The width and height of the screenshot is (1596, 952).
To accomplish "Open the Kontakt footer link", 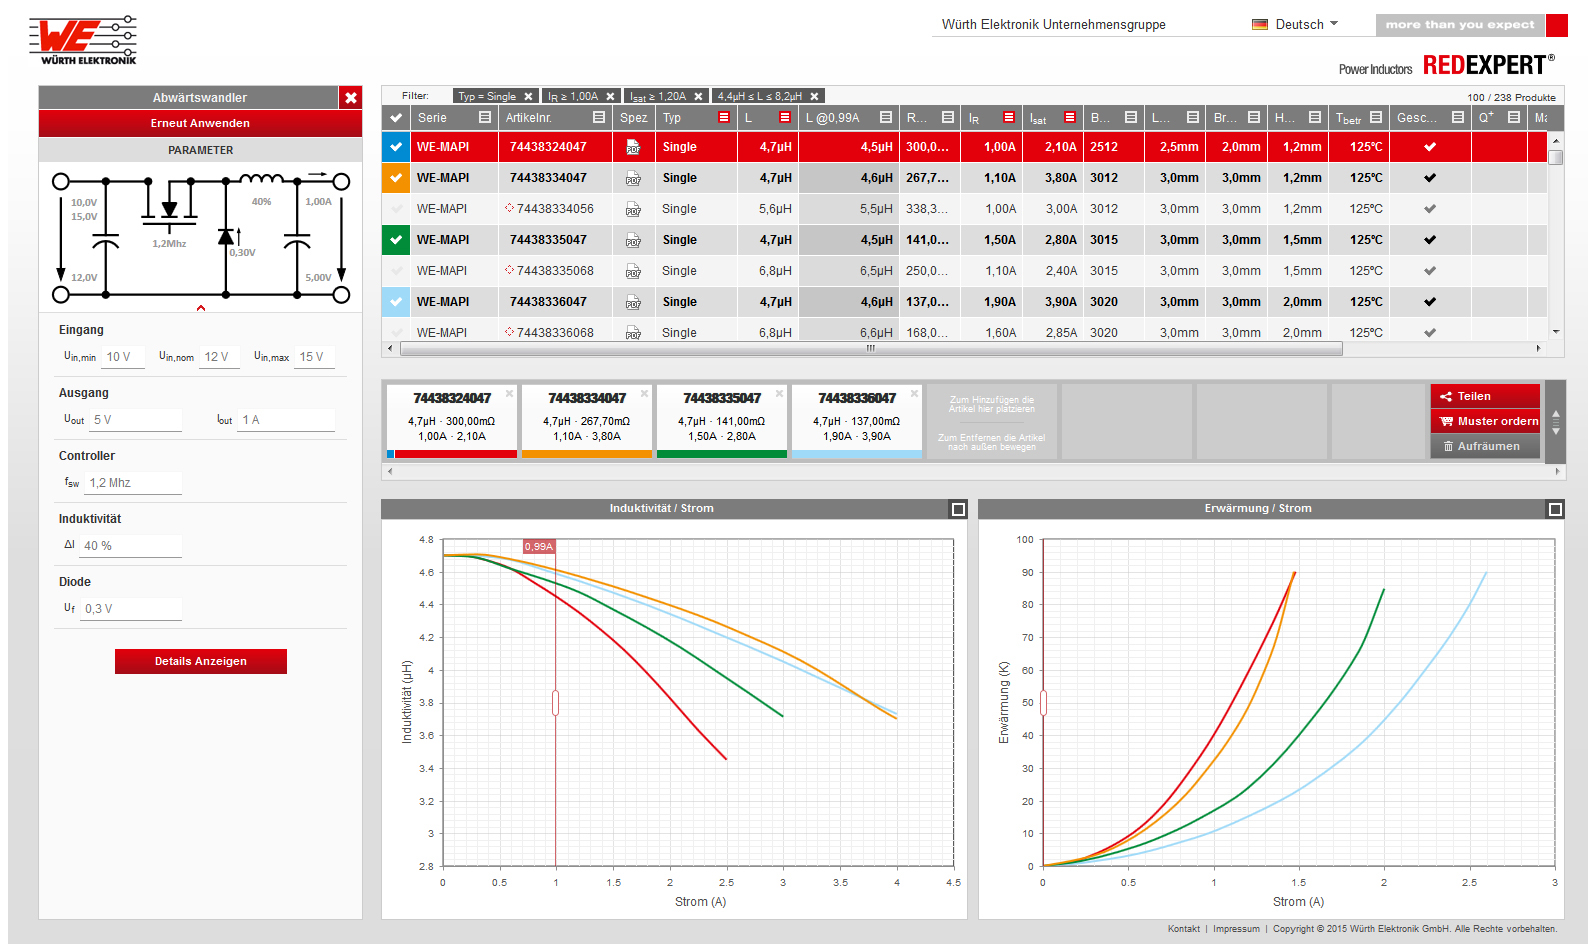I will point(1184,929).
